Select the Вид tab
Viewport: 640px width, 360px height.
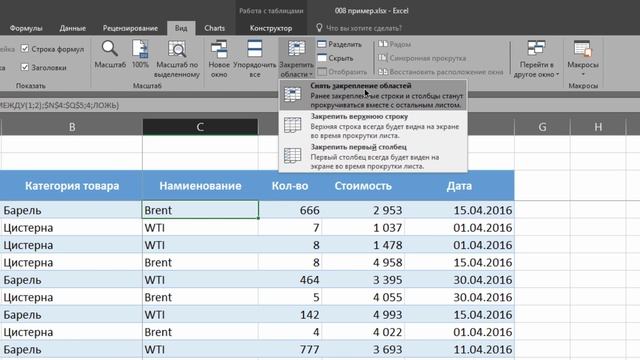181,28
